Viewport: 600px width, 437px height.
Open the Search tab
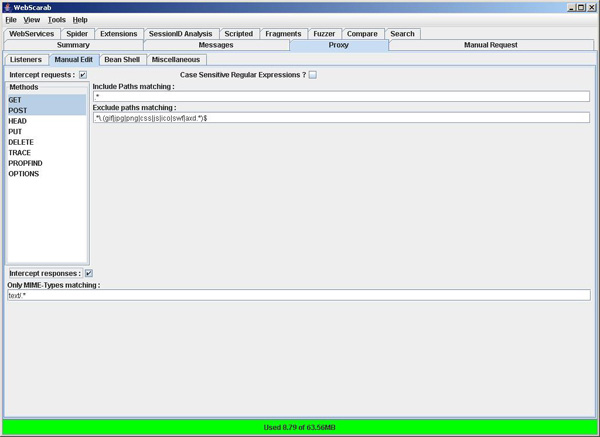[403, 34]
